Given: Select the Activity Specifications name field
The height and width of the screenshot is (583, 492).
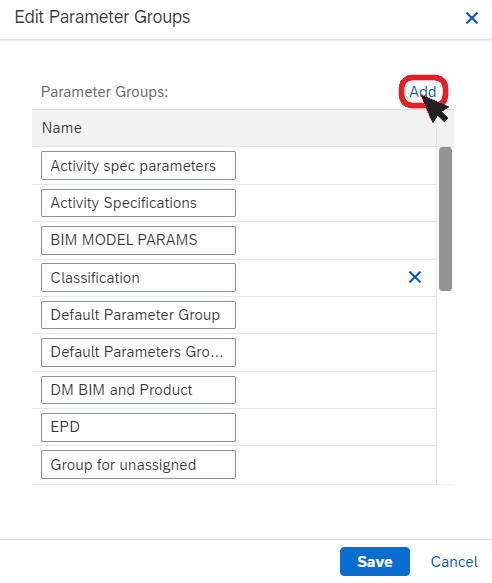Looking at the screenshot, I should [138, 203].
